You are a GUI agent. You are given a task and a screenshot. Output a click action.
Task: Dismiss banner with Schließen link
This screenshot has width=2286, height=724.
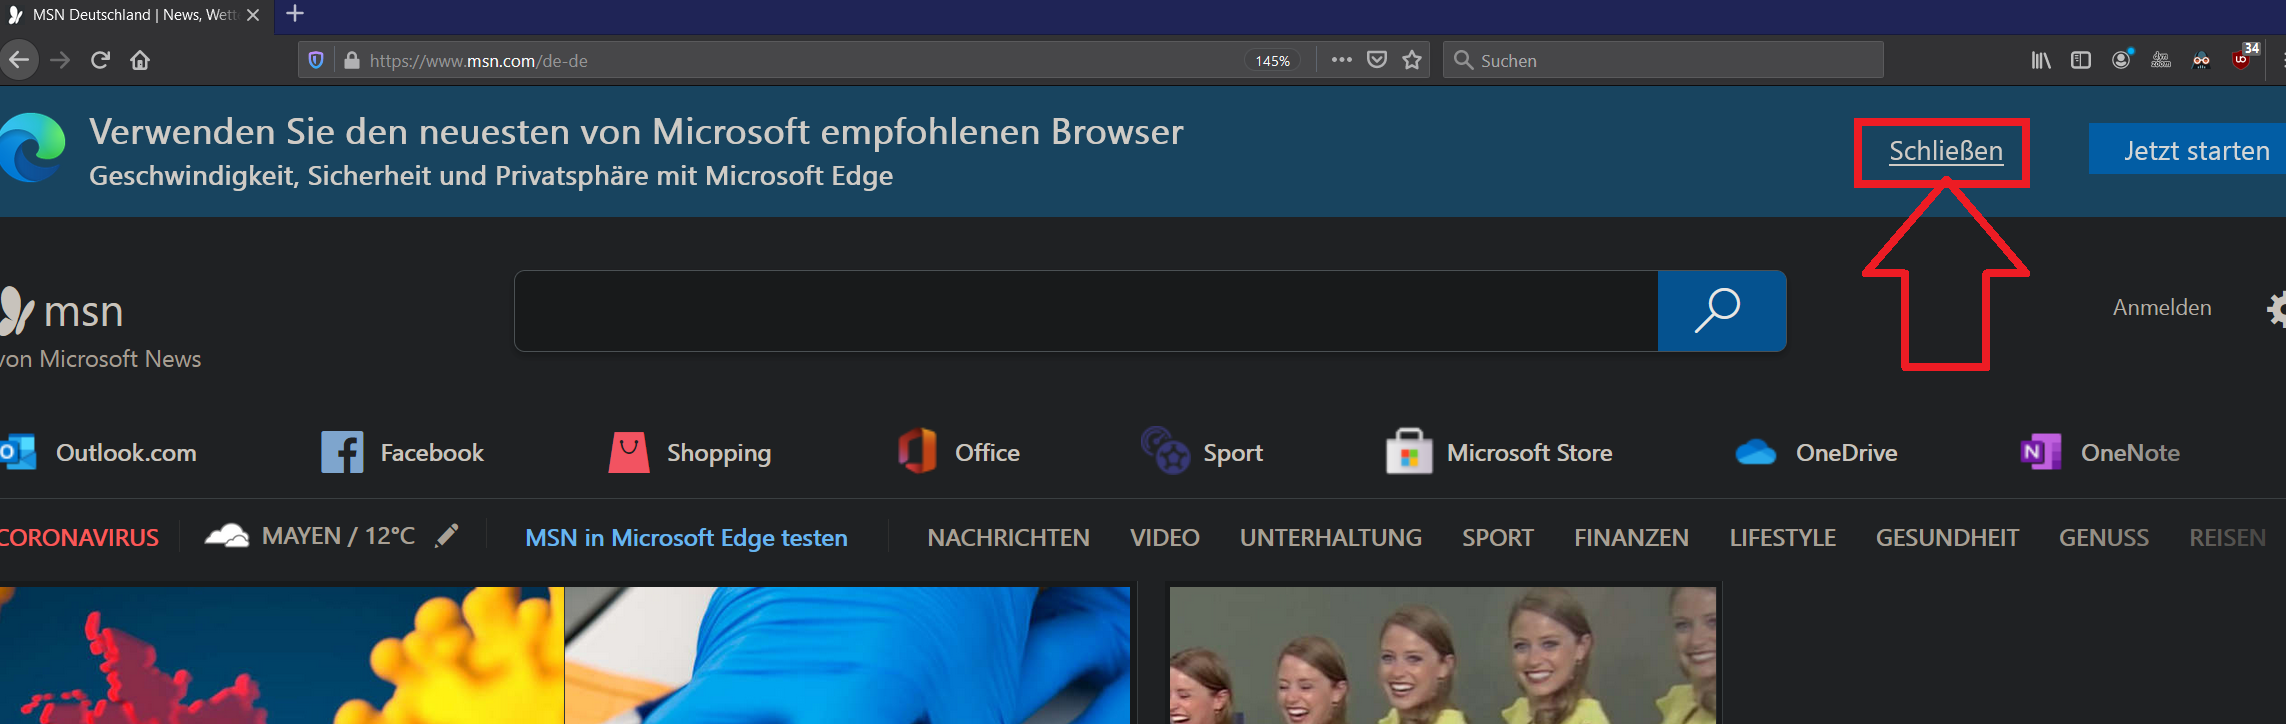1945,151
